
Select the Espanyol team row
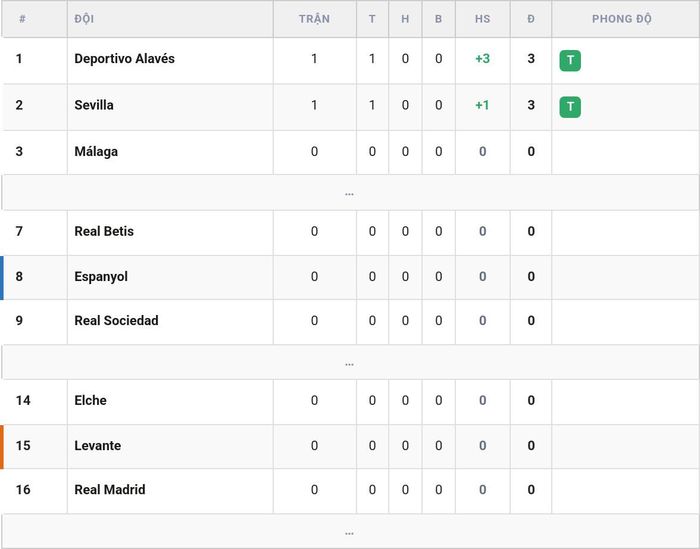350,277
